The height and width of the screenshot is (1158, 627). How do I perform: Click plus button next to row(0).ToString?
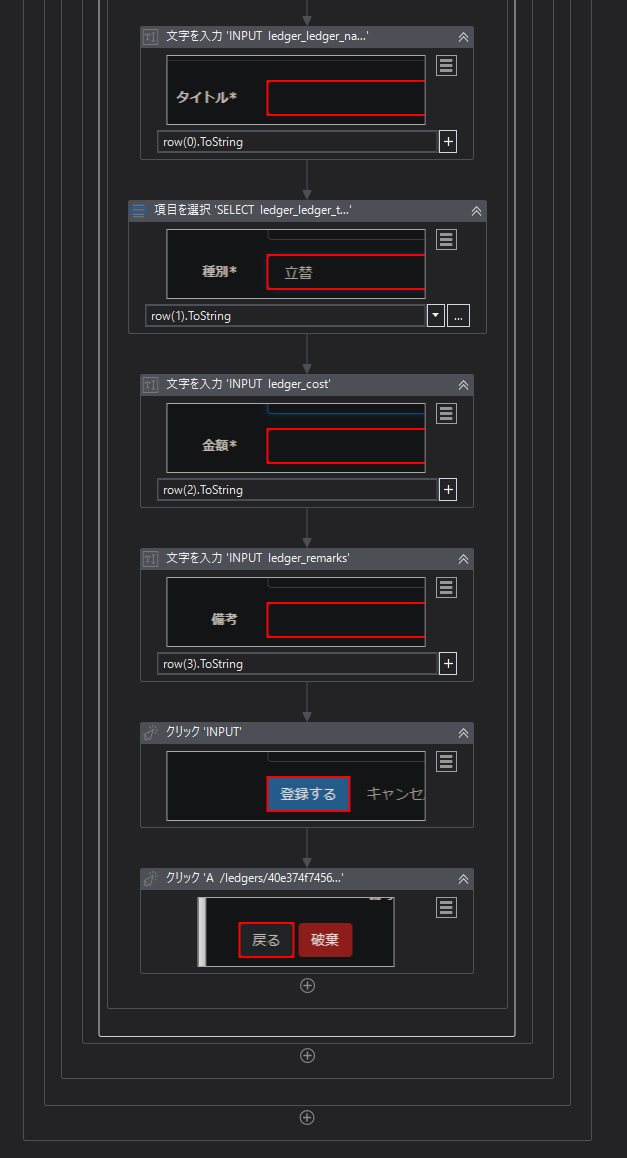[x=448, y=142]
